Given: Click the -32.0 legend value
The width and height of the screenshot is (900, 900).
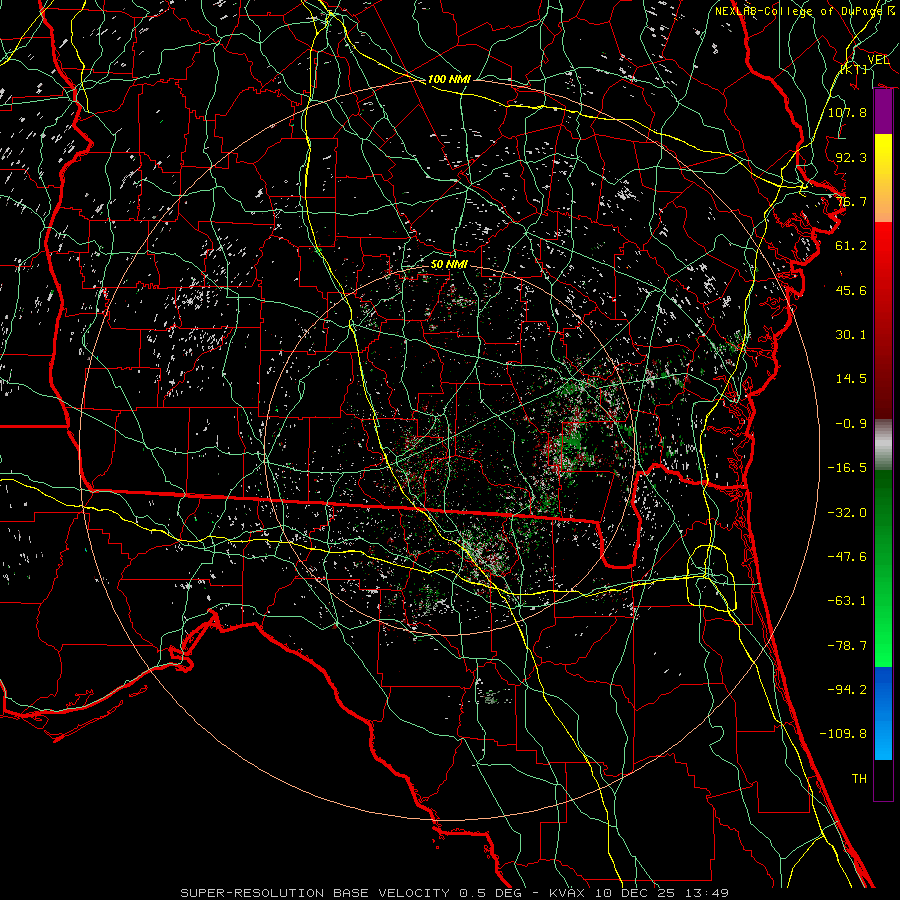Looking at the screenshot, I should pyautogui.click(x=847, y=513).
